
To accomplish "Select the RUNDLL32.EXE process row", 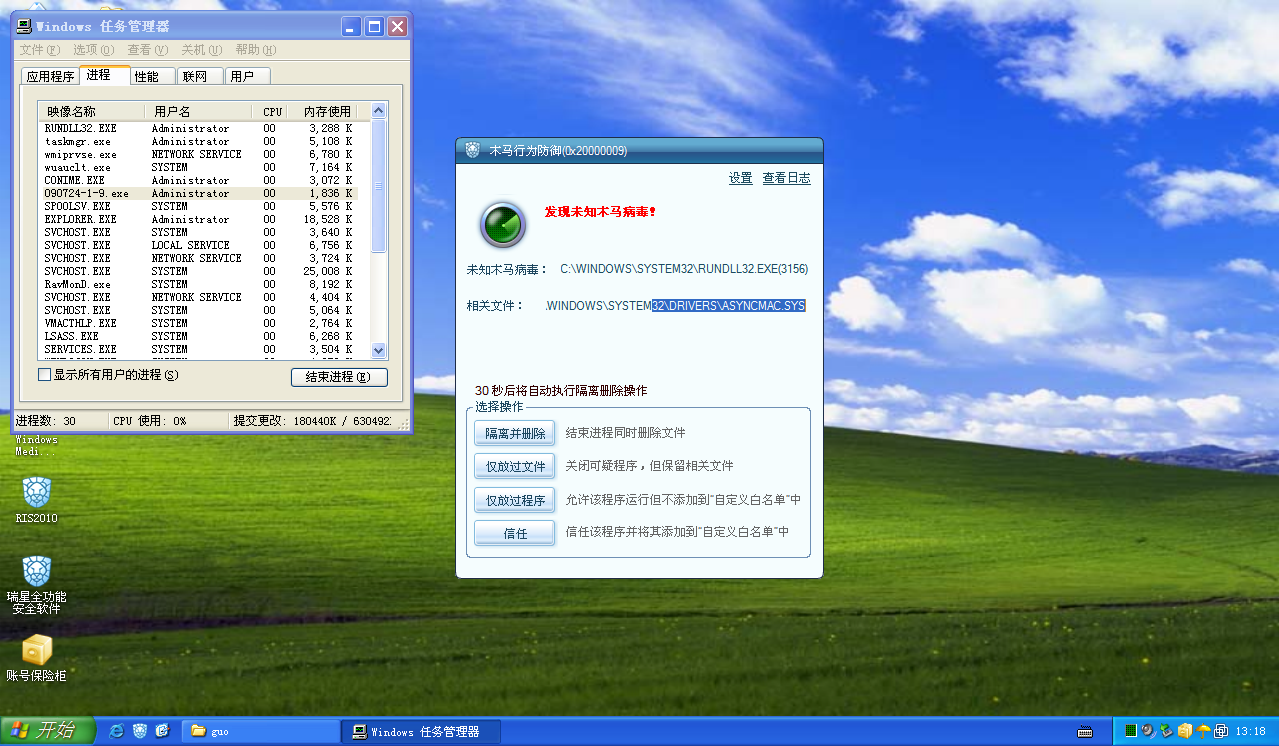I will pos(200,128).
